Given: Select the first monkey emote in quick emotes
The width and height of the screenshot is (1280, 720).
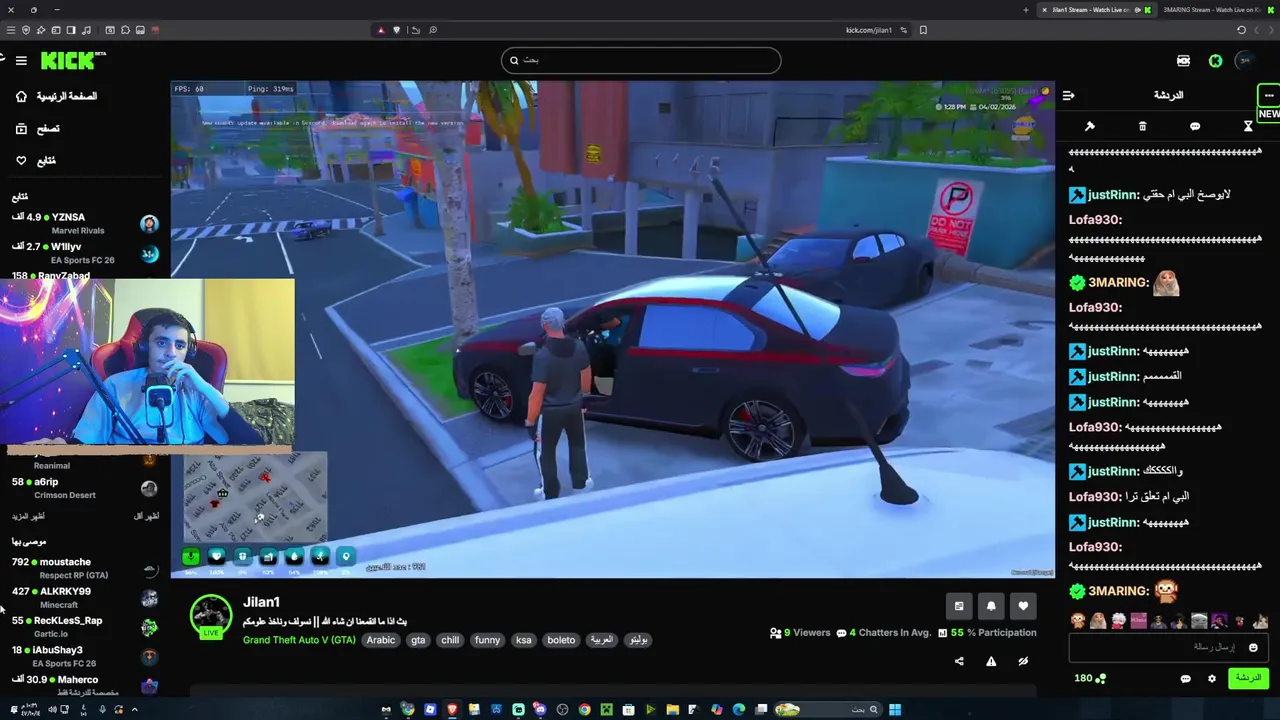Looking at the screenshot, I should [x=1078, y=621].
